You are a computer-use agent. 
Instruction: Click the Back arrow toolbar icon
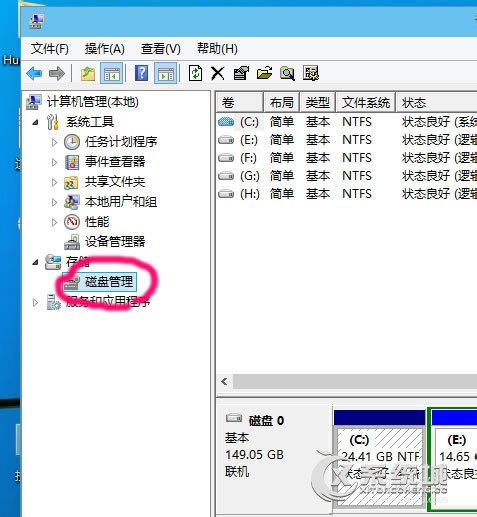(x=34, y=73)
